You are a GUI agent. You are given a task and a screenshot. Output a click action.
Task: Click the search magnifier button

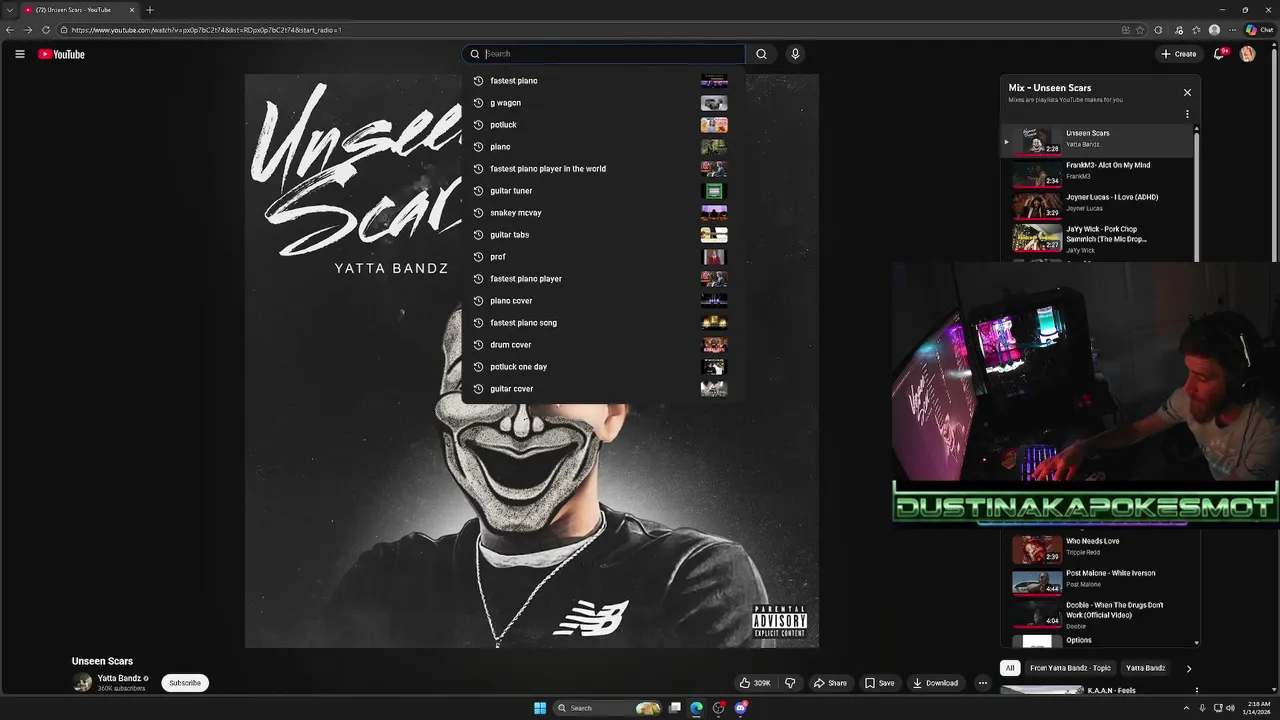[x=761, y=54]
